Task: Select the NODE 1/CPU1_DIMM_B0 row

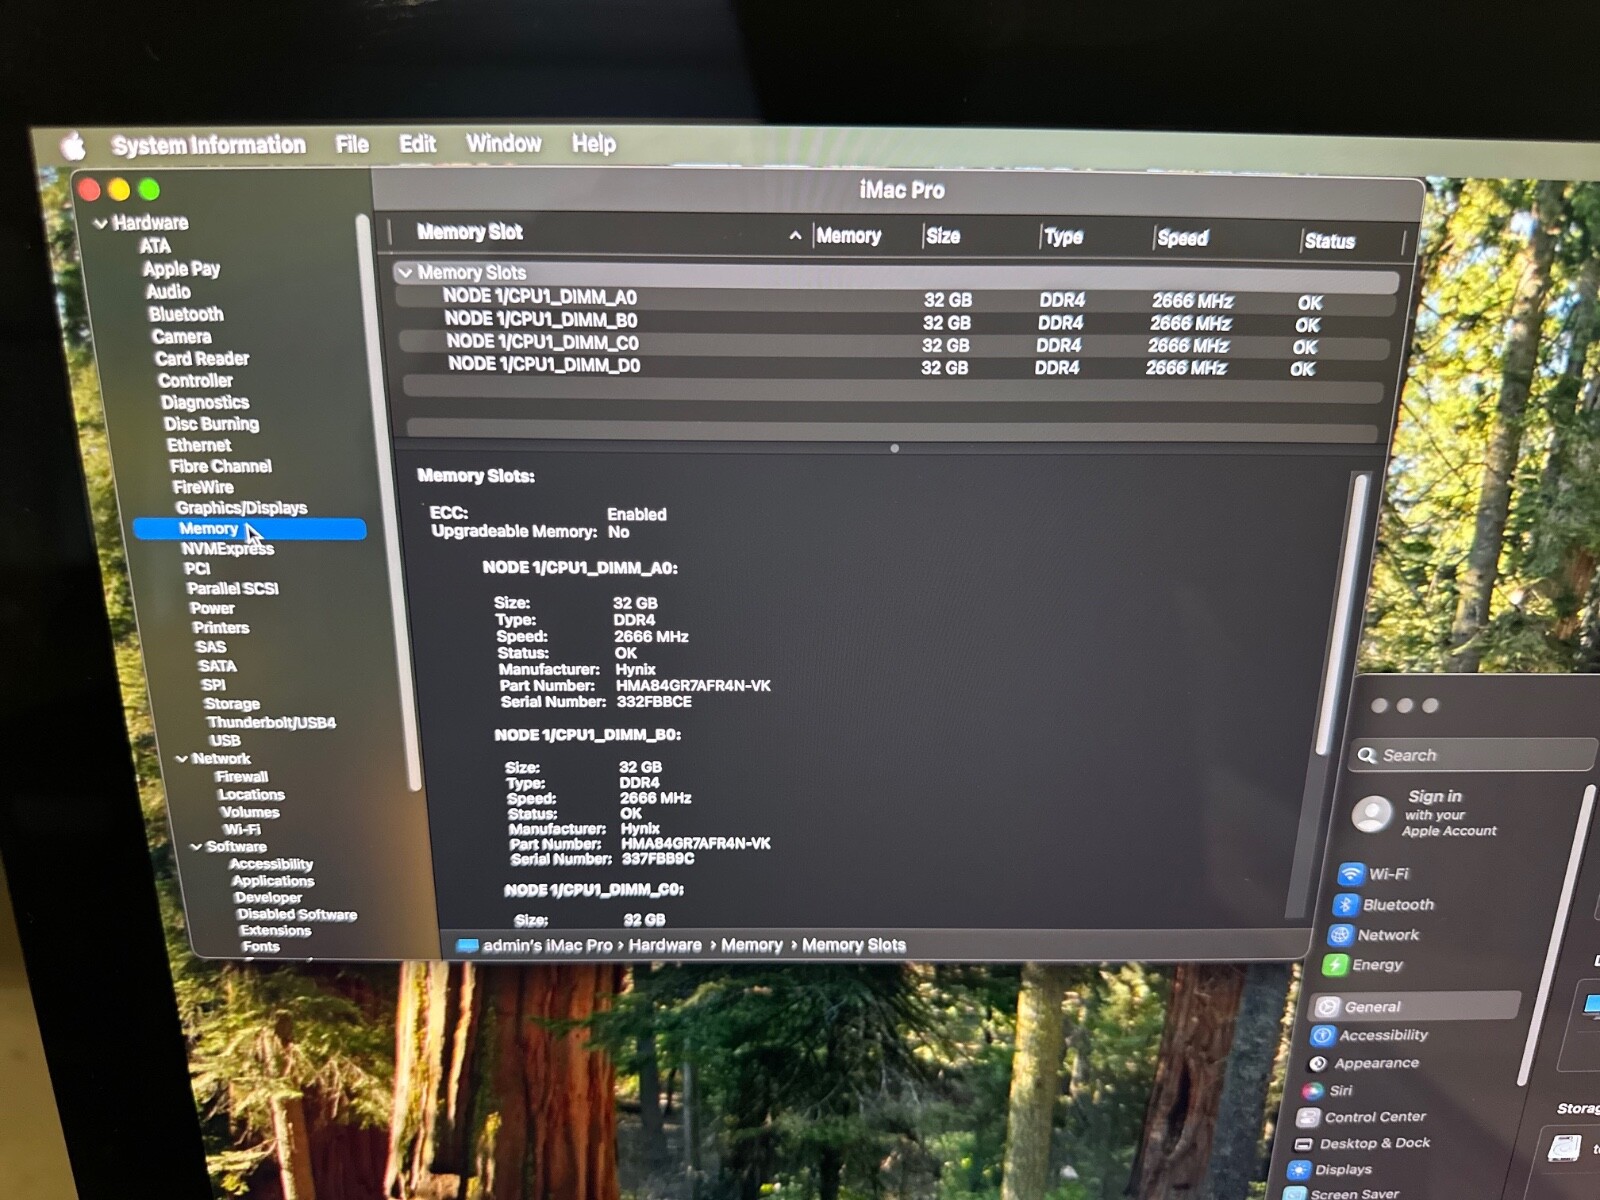Action: pyautogui.click(x=895, y=322)
